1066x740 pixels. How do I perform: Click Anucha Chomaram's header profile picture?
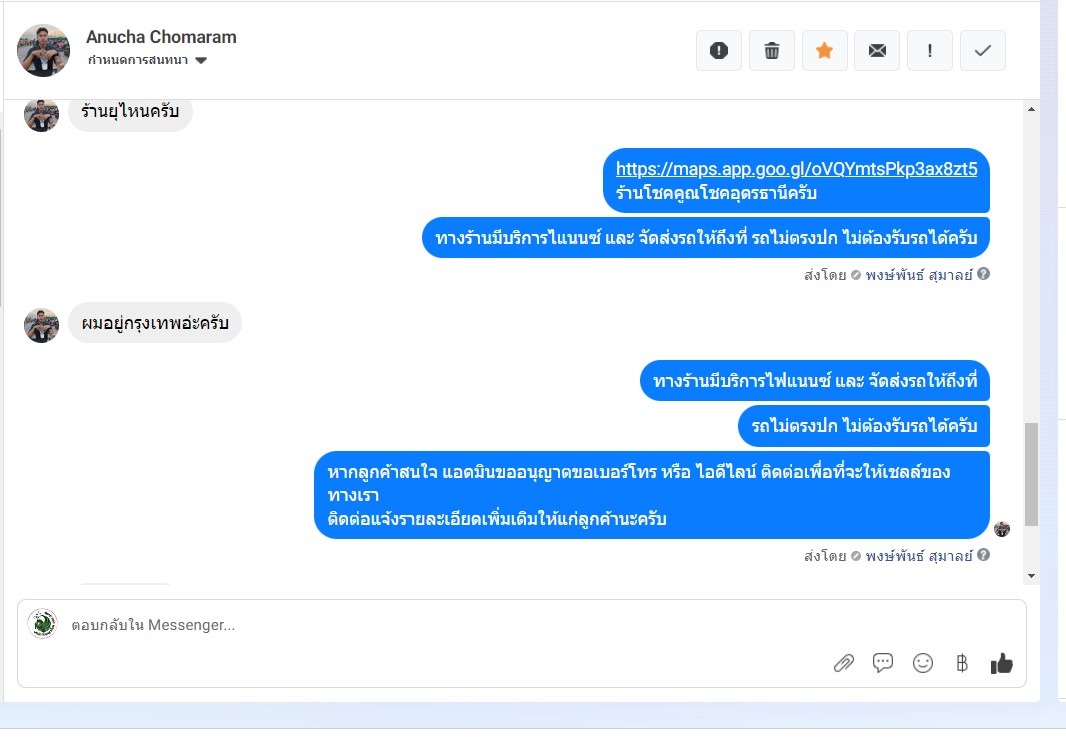(x=44, y=50)
